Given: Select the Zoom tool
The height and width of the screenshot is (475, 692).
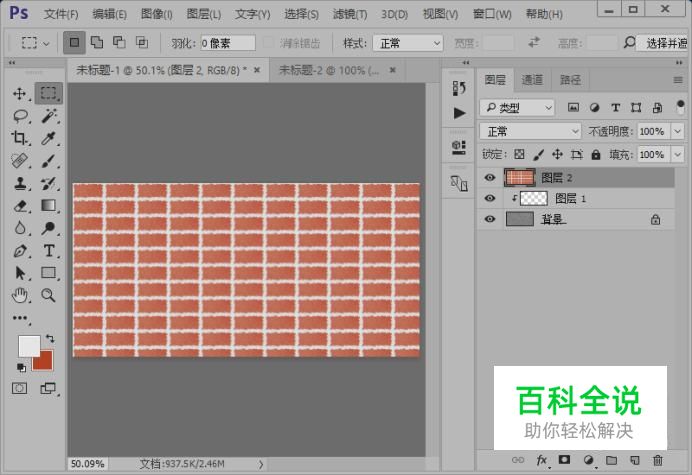Looking at the screenshot, I should pyautogui.click(x=49, y=295).
